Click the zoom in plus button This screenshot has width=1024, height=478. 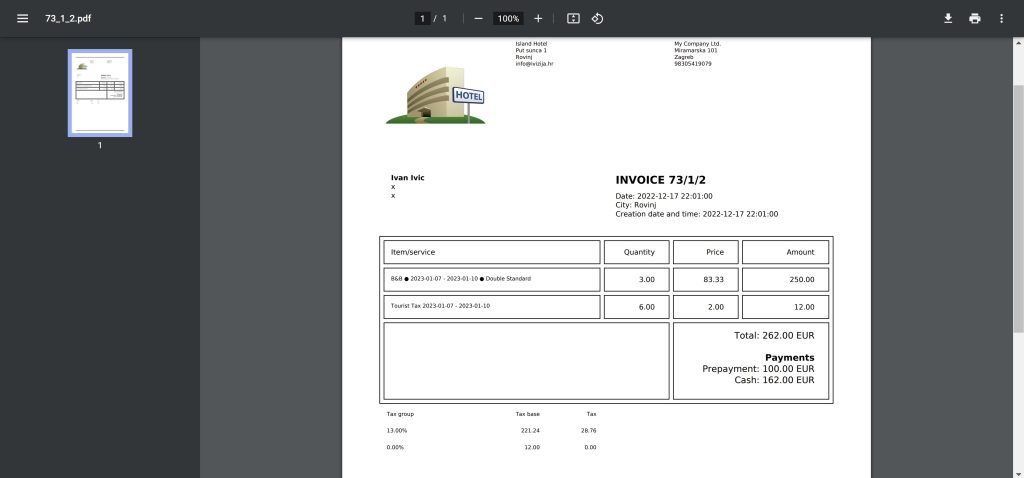coord(538,18)
